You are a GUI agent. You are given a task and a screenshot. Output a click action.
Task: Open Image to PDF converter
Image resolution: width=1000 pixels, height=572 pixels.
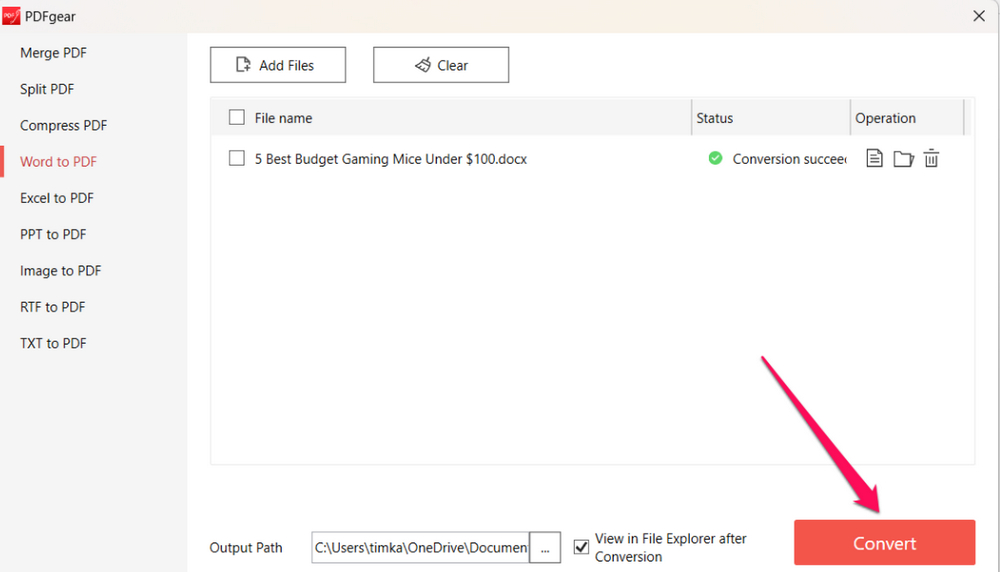[x=61, y=271]
